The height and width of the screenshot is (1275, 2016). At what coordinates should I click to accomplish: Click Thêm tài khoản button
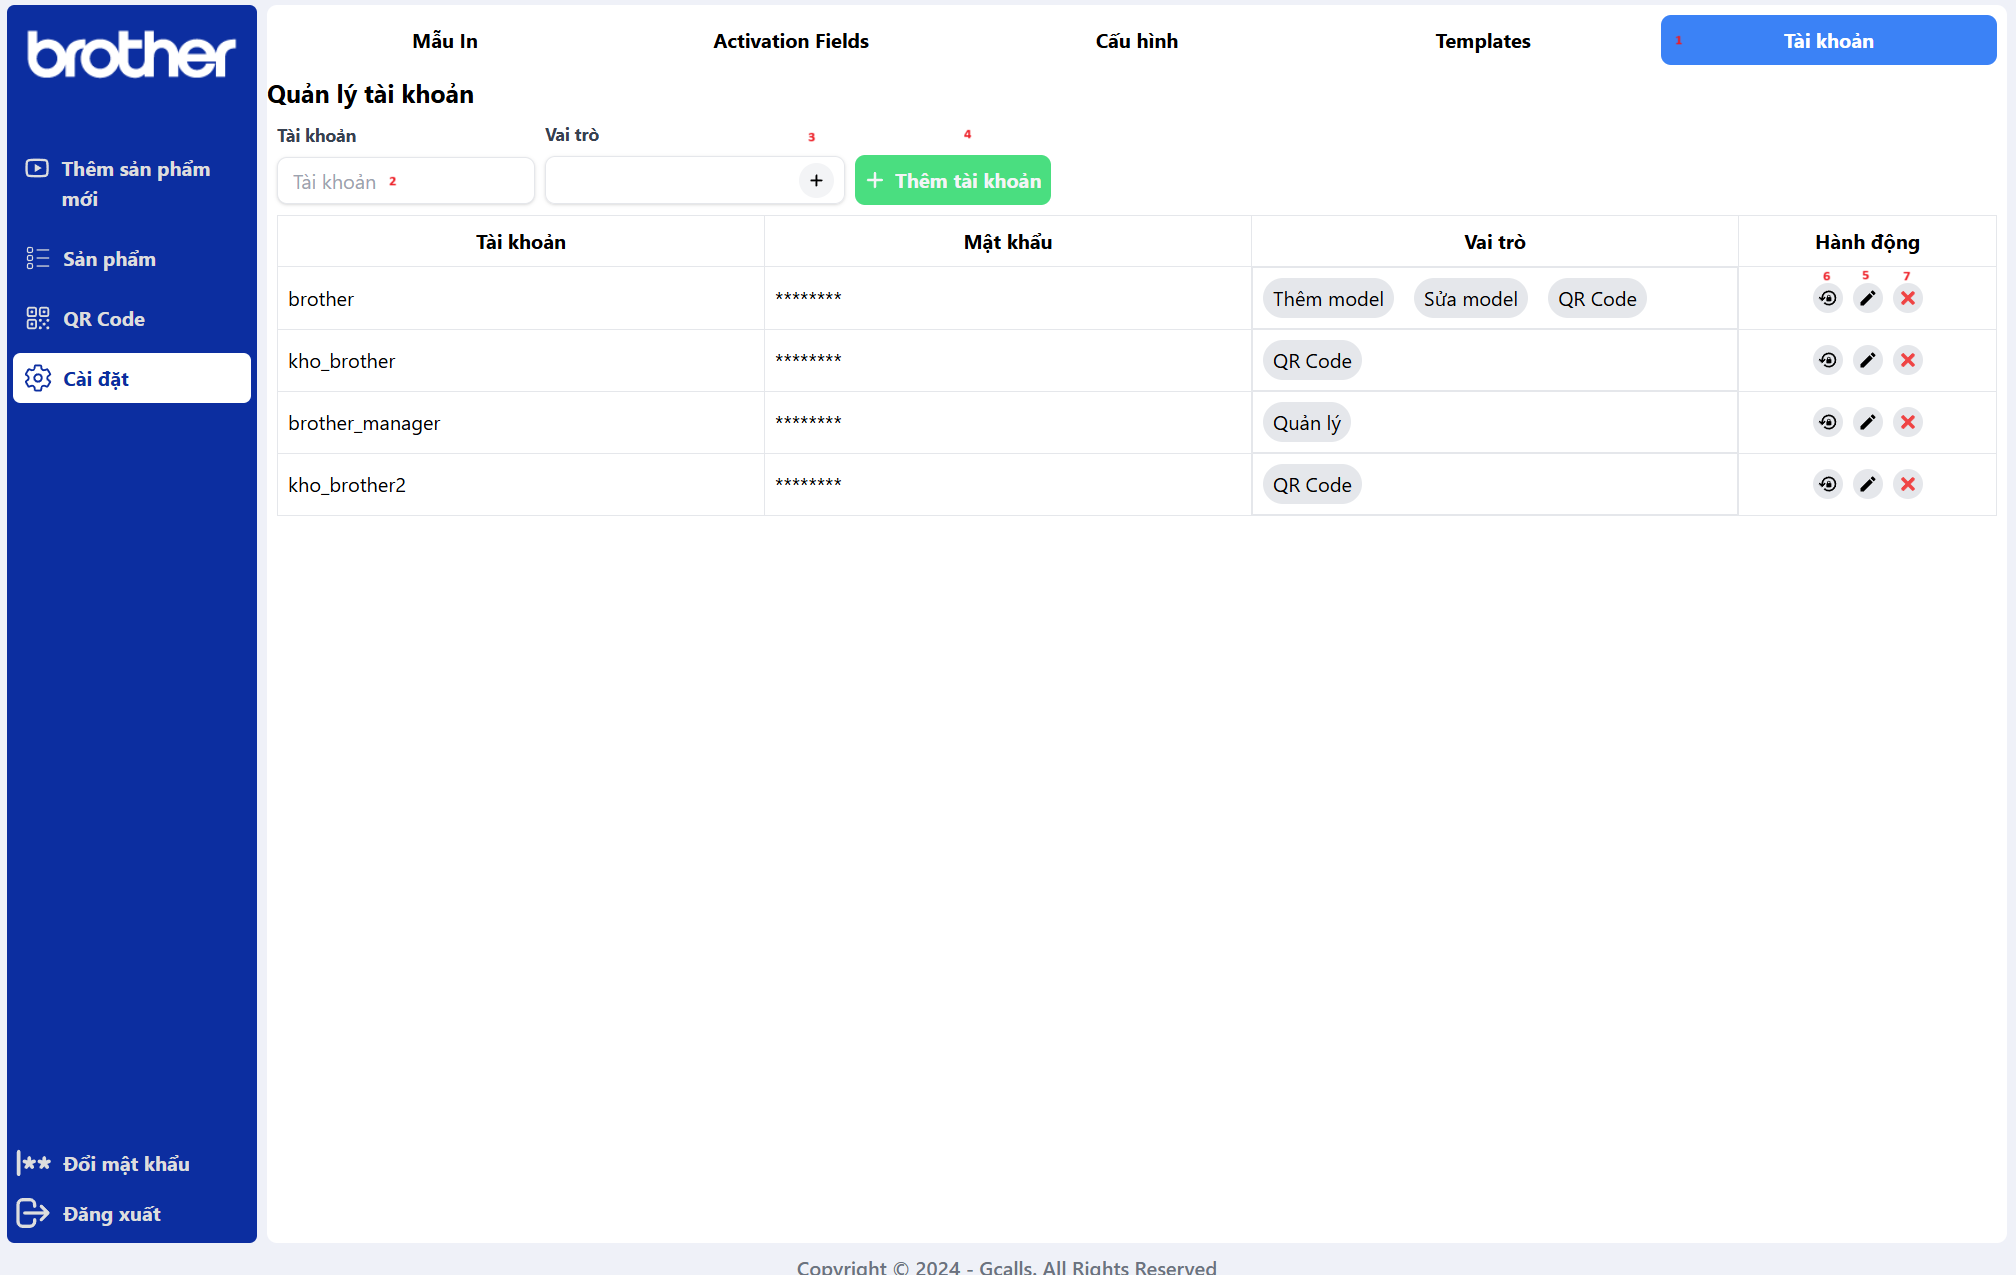(x=952, y=180)
